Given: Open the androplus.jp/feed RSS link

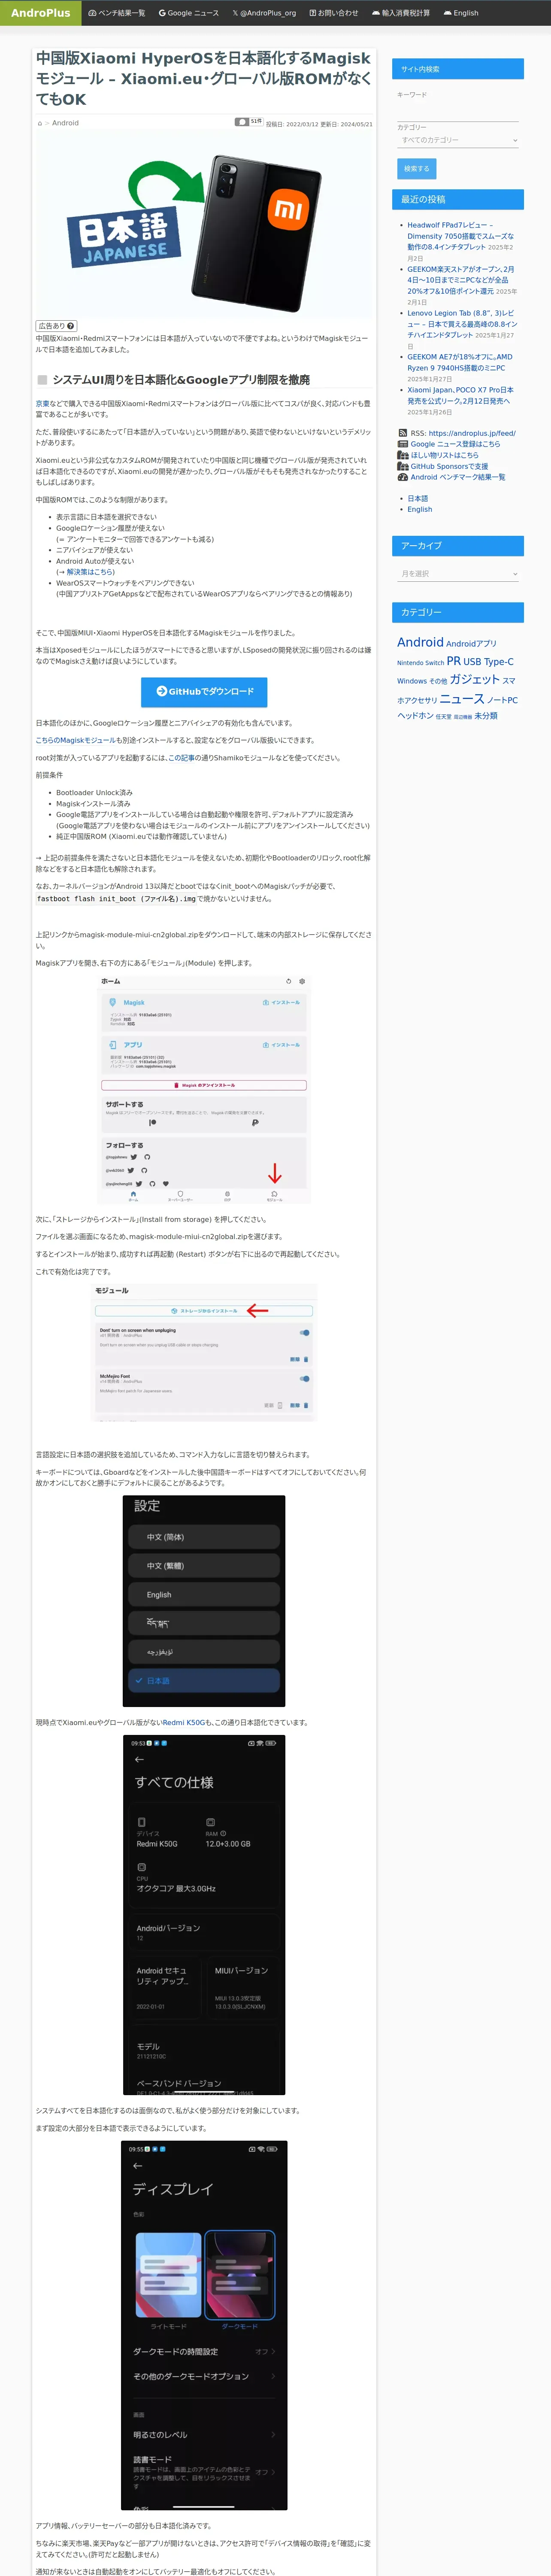Looking at the screenshot, I should point(472,434).
